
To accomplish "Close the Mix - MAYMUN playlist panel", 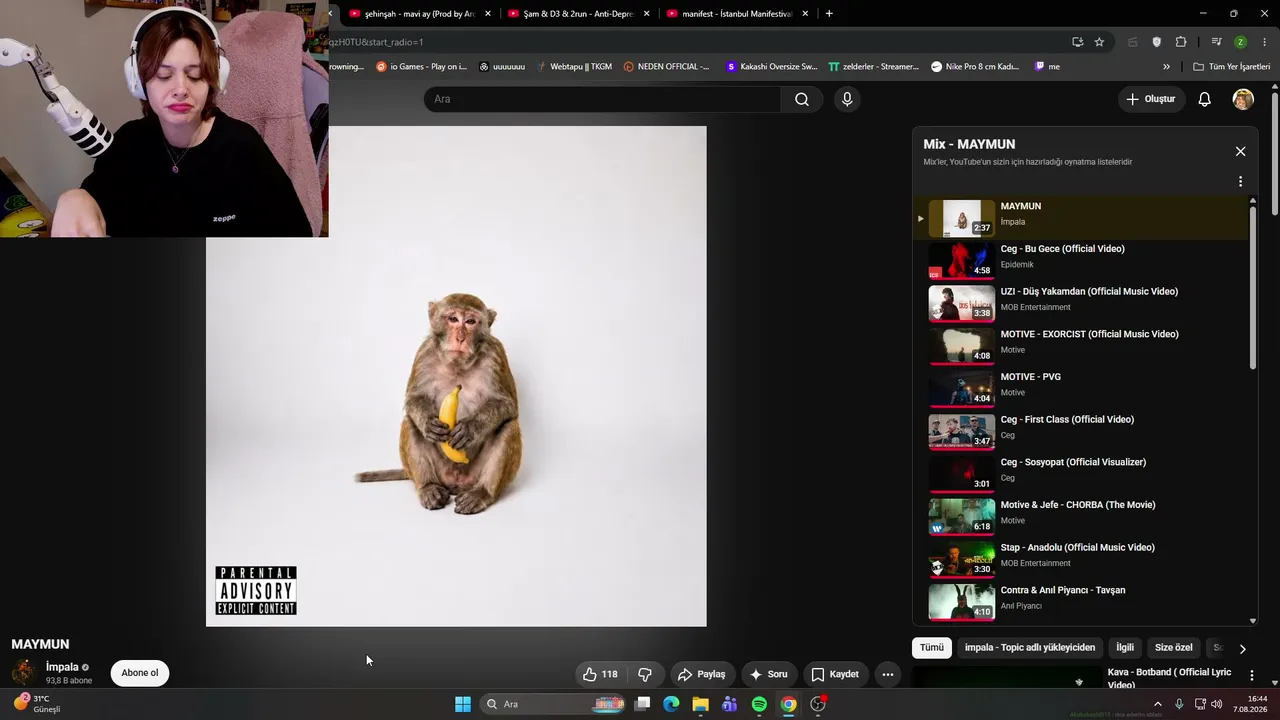I will [1240, 151].
